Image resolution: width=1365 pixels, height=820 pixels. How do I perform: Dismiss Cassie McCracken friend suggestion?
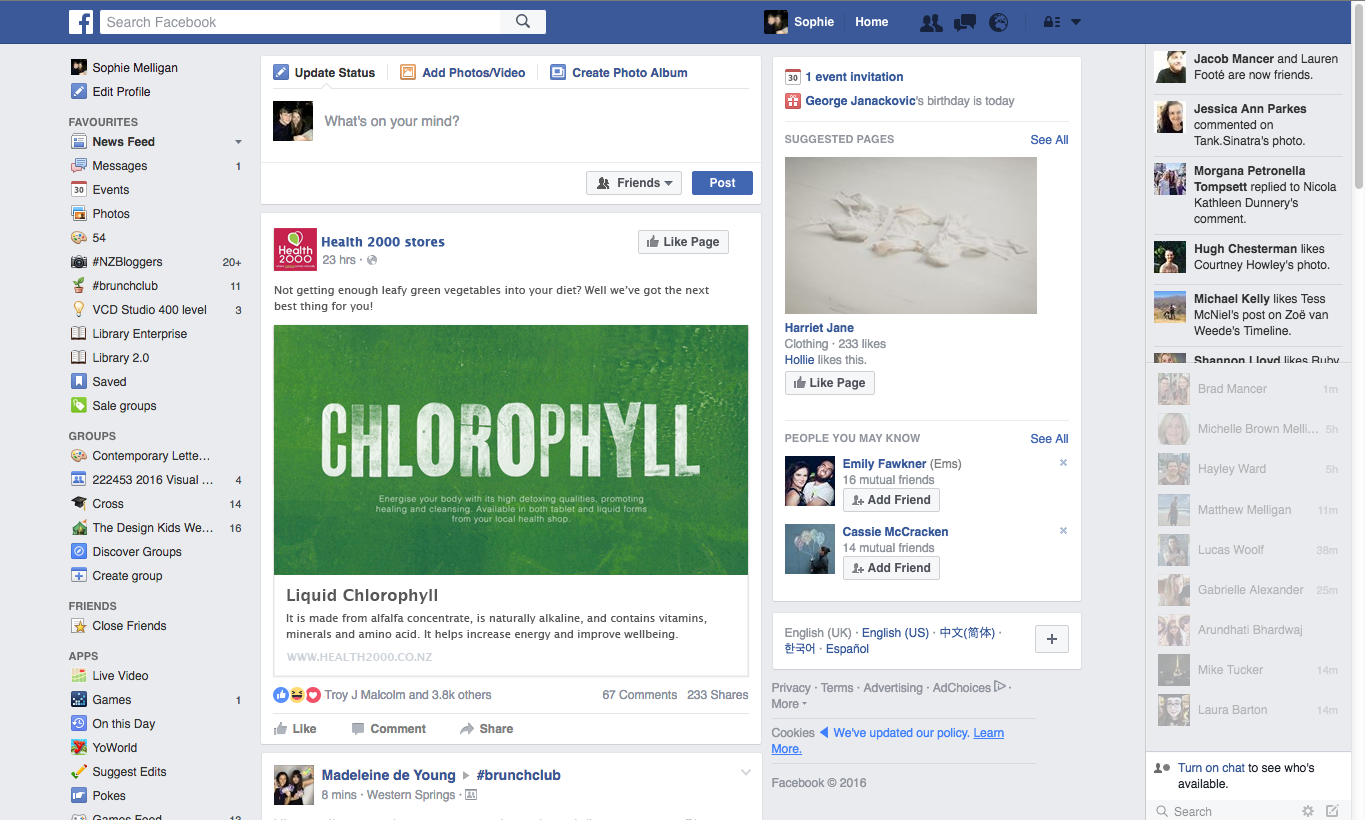[x=1063, y=531]
